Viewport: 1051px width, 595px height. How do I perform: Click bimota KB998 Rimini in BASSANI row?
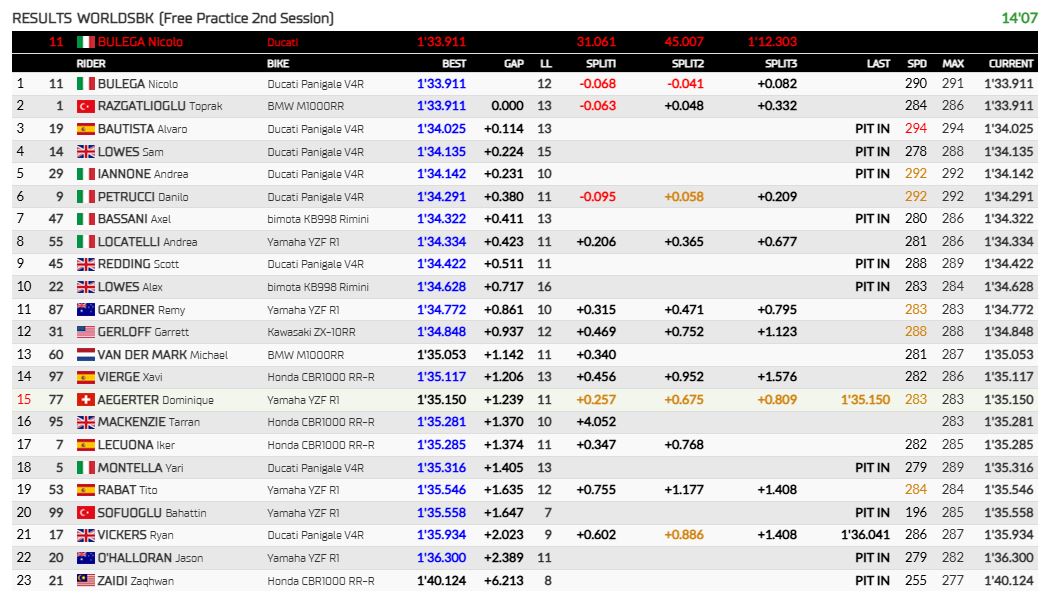pos(318,219)
